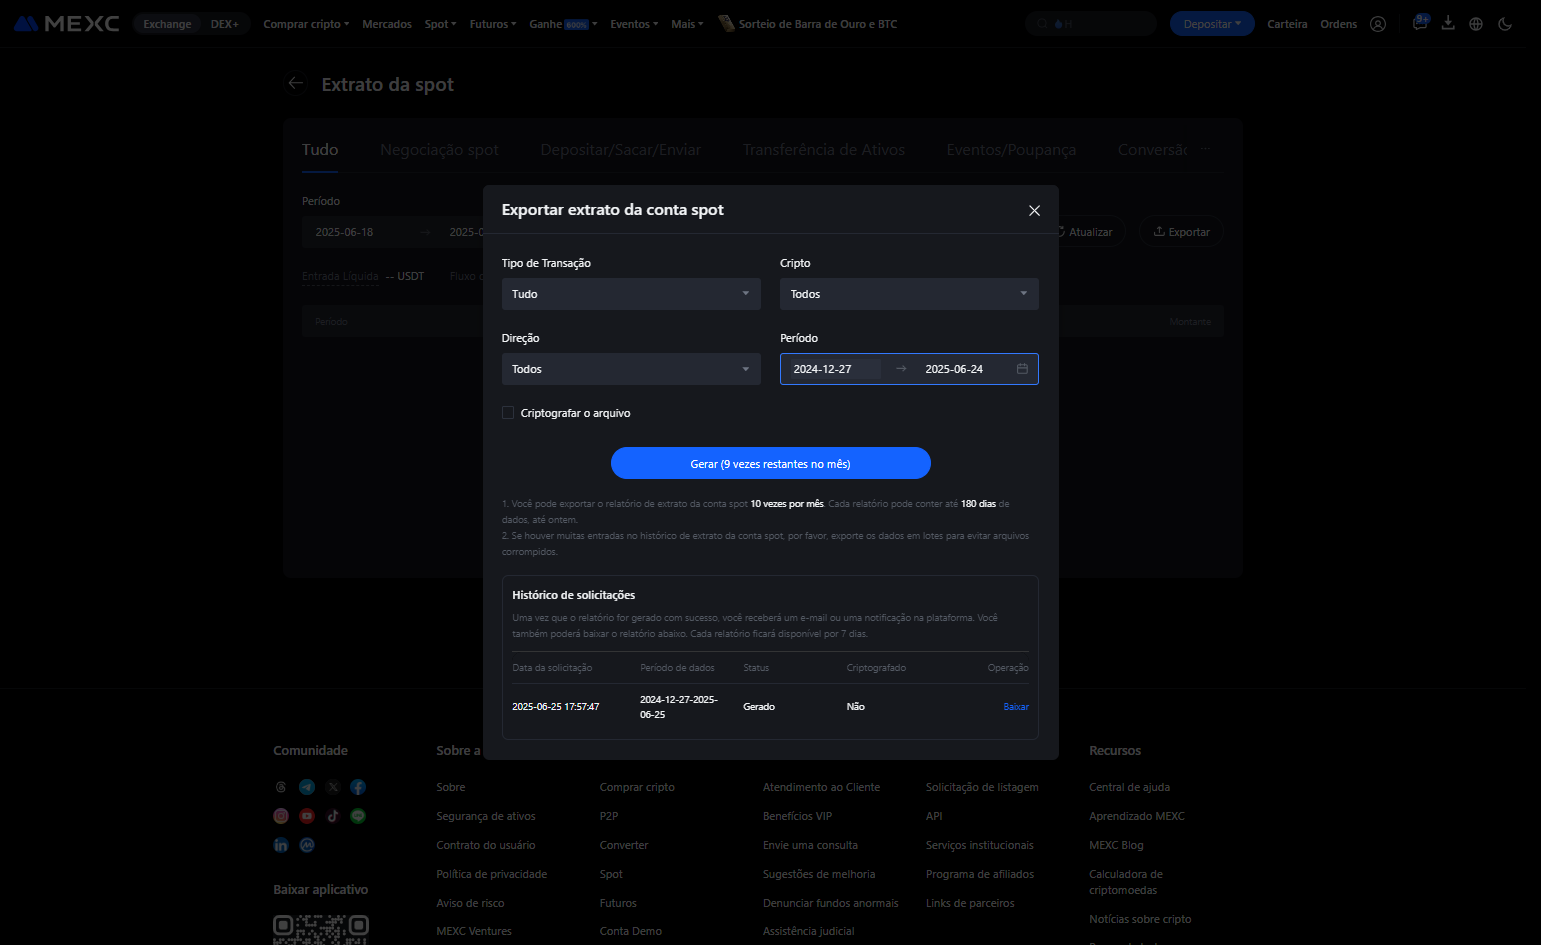Switch to the DEX+ toggle option
This screenshot has width=1541, height=945.
point(225,24)
